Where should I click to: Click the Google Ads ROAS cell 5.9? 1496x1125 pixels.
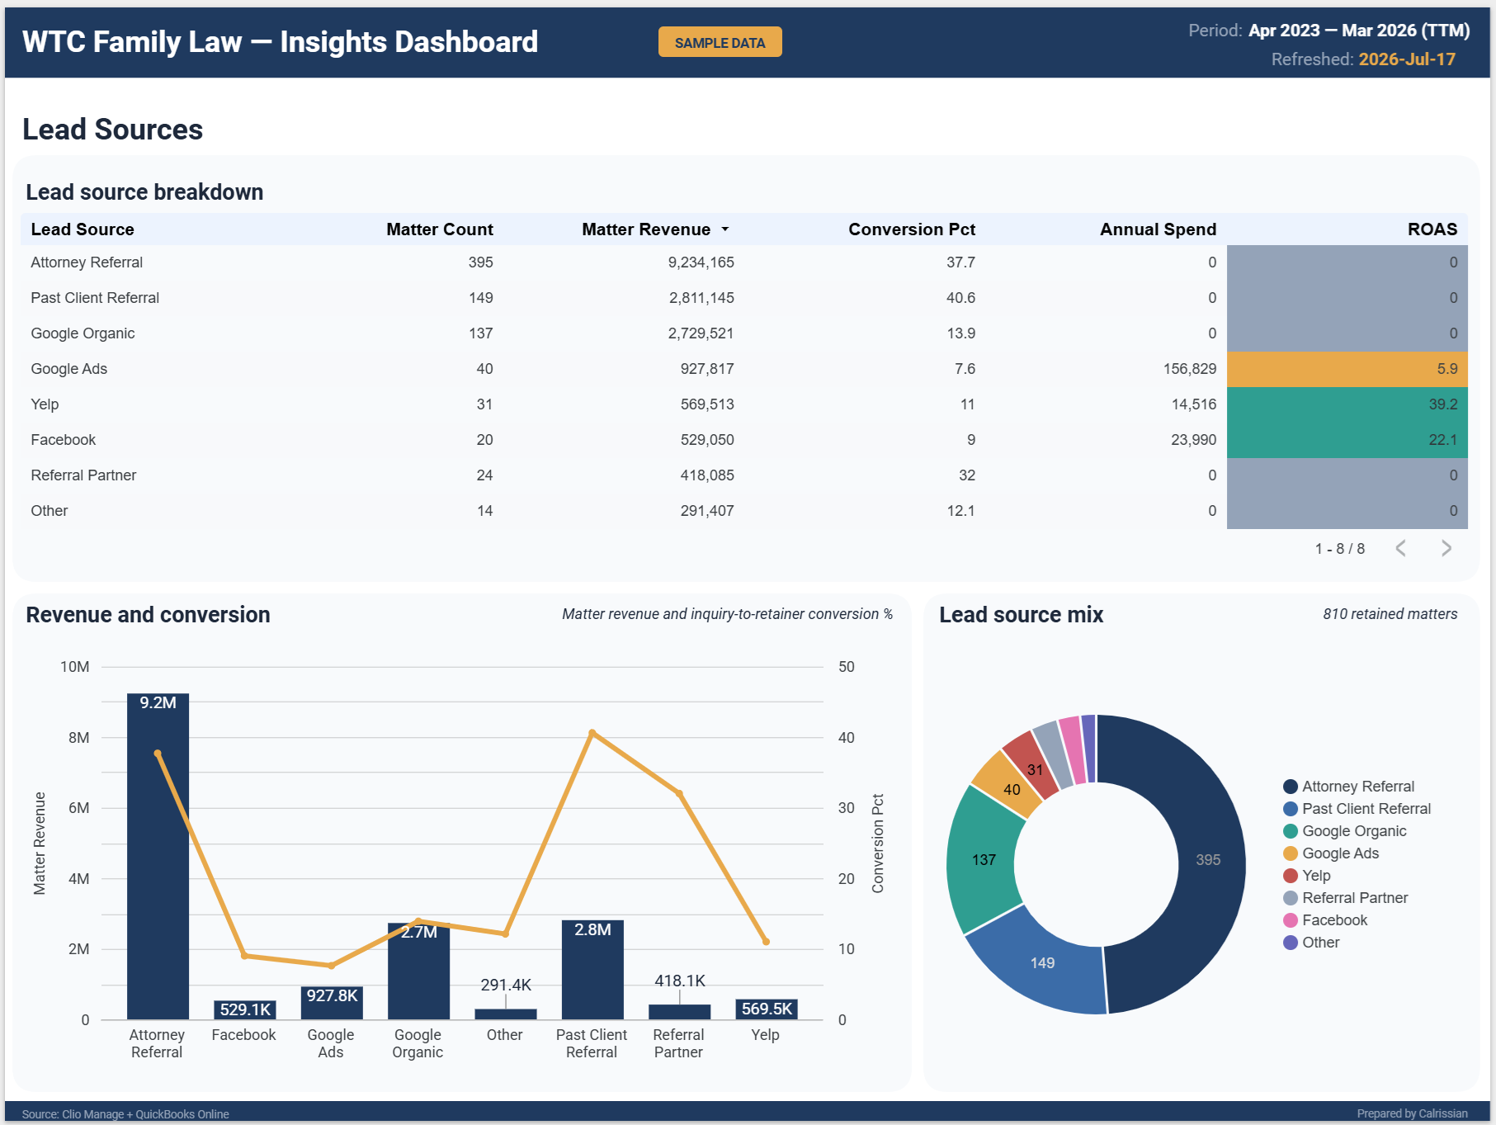point(1347,369)
